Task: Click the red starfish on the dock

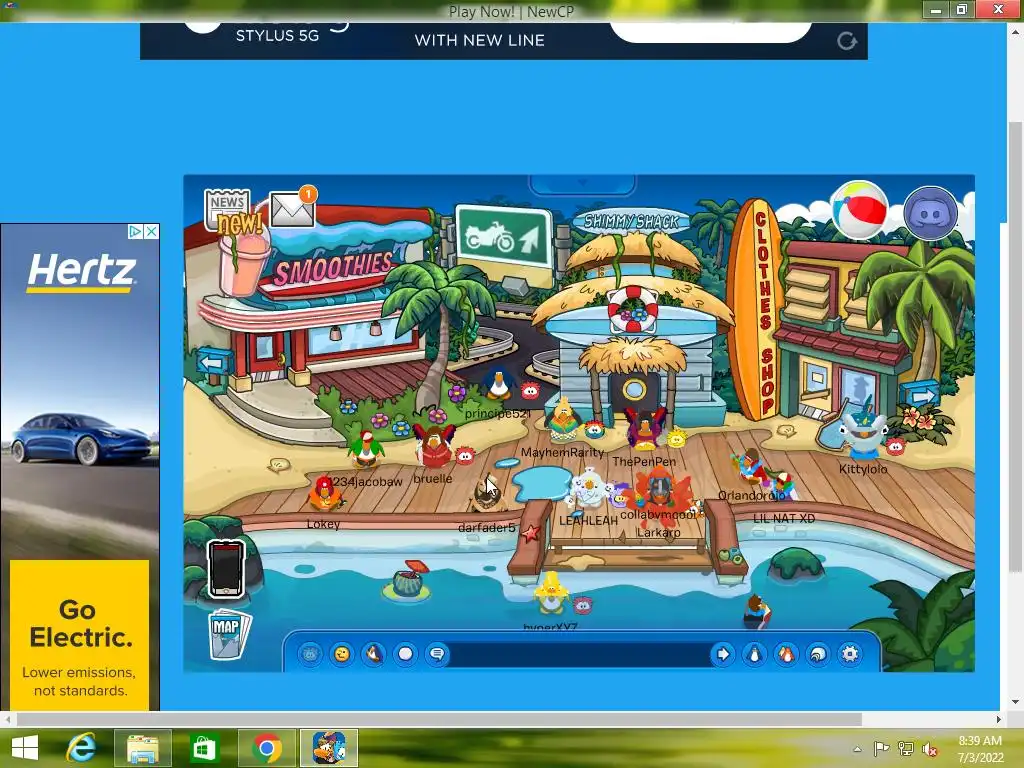Action: 530,534
